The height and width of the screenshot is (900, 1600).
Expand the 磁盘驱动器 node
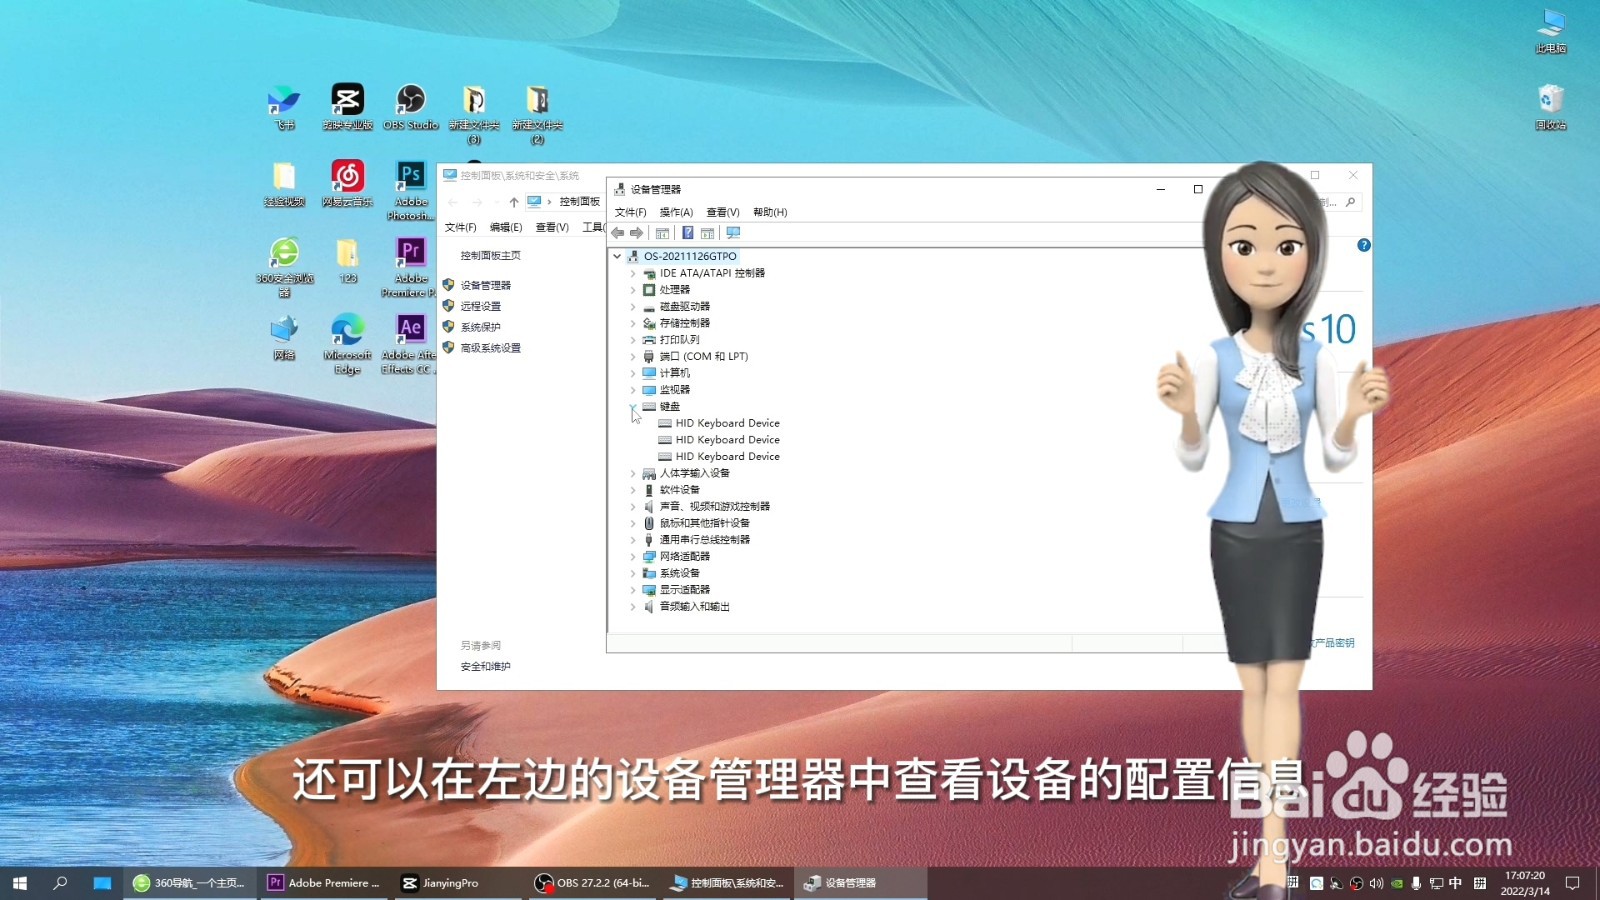tap(633, 306)
